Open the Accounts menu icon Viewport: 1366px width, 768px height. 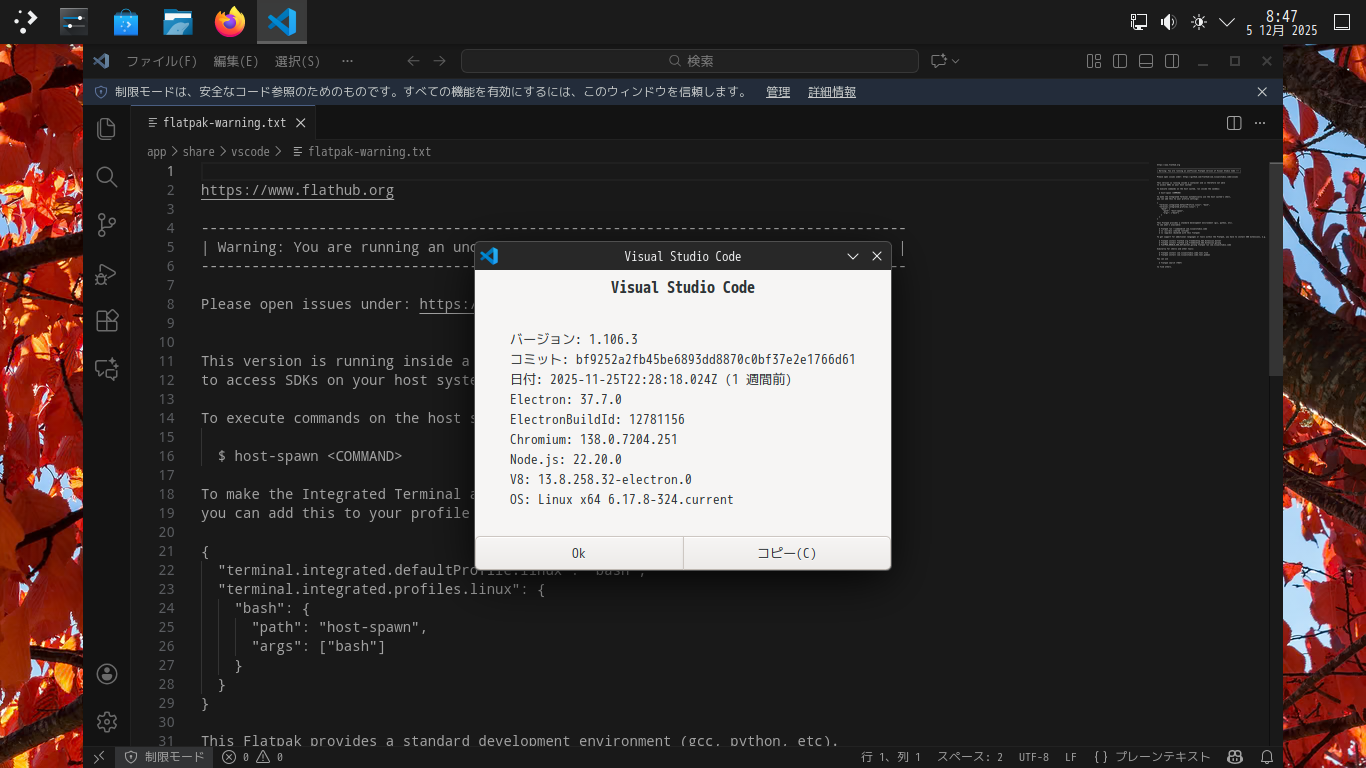tap(107, 674)
